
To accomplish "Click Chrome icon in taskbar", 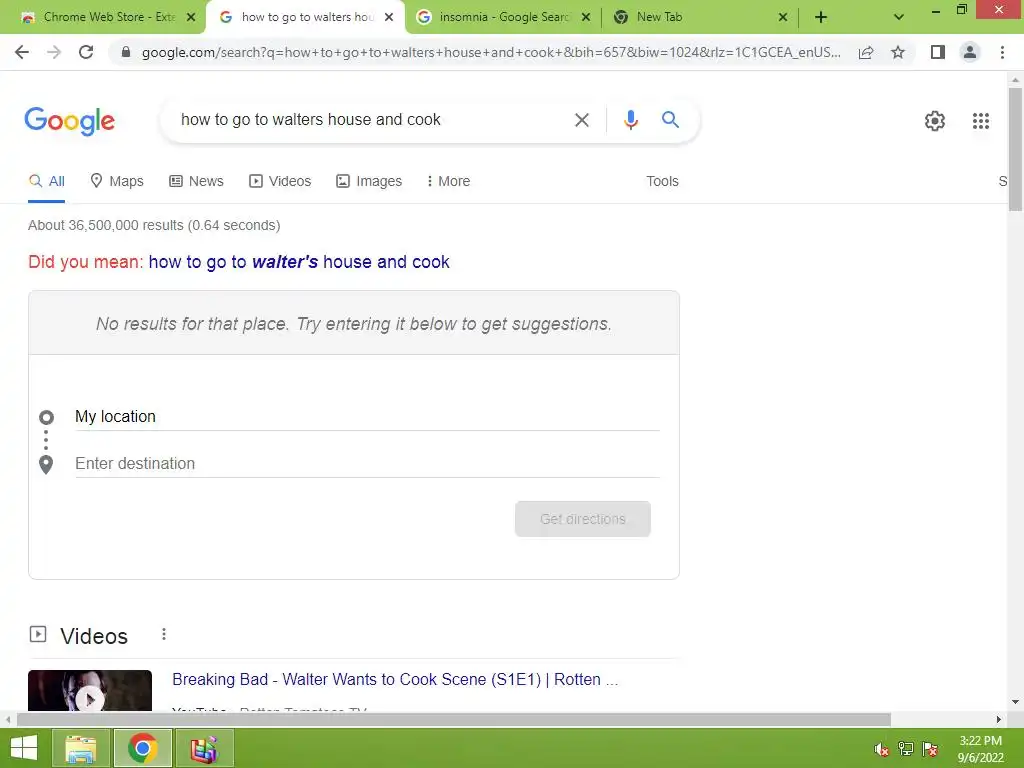I will click(142, 748).
